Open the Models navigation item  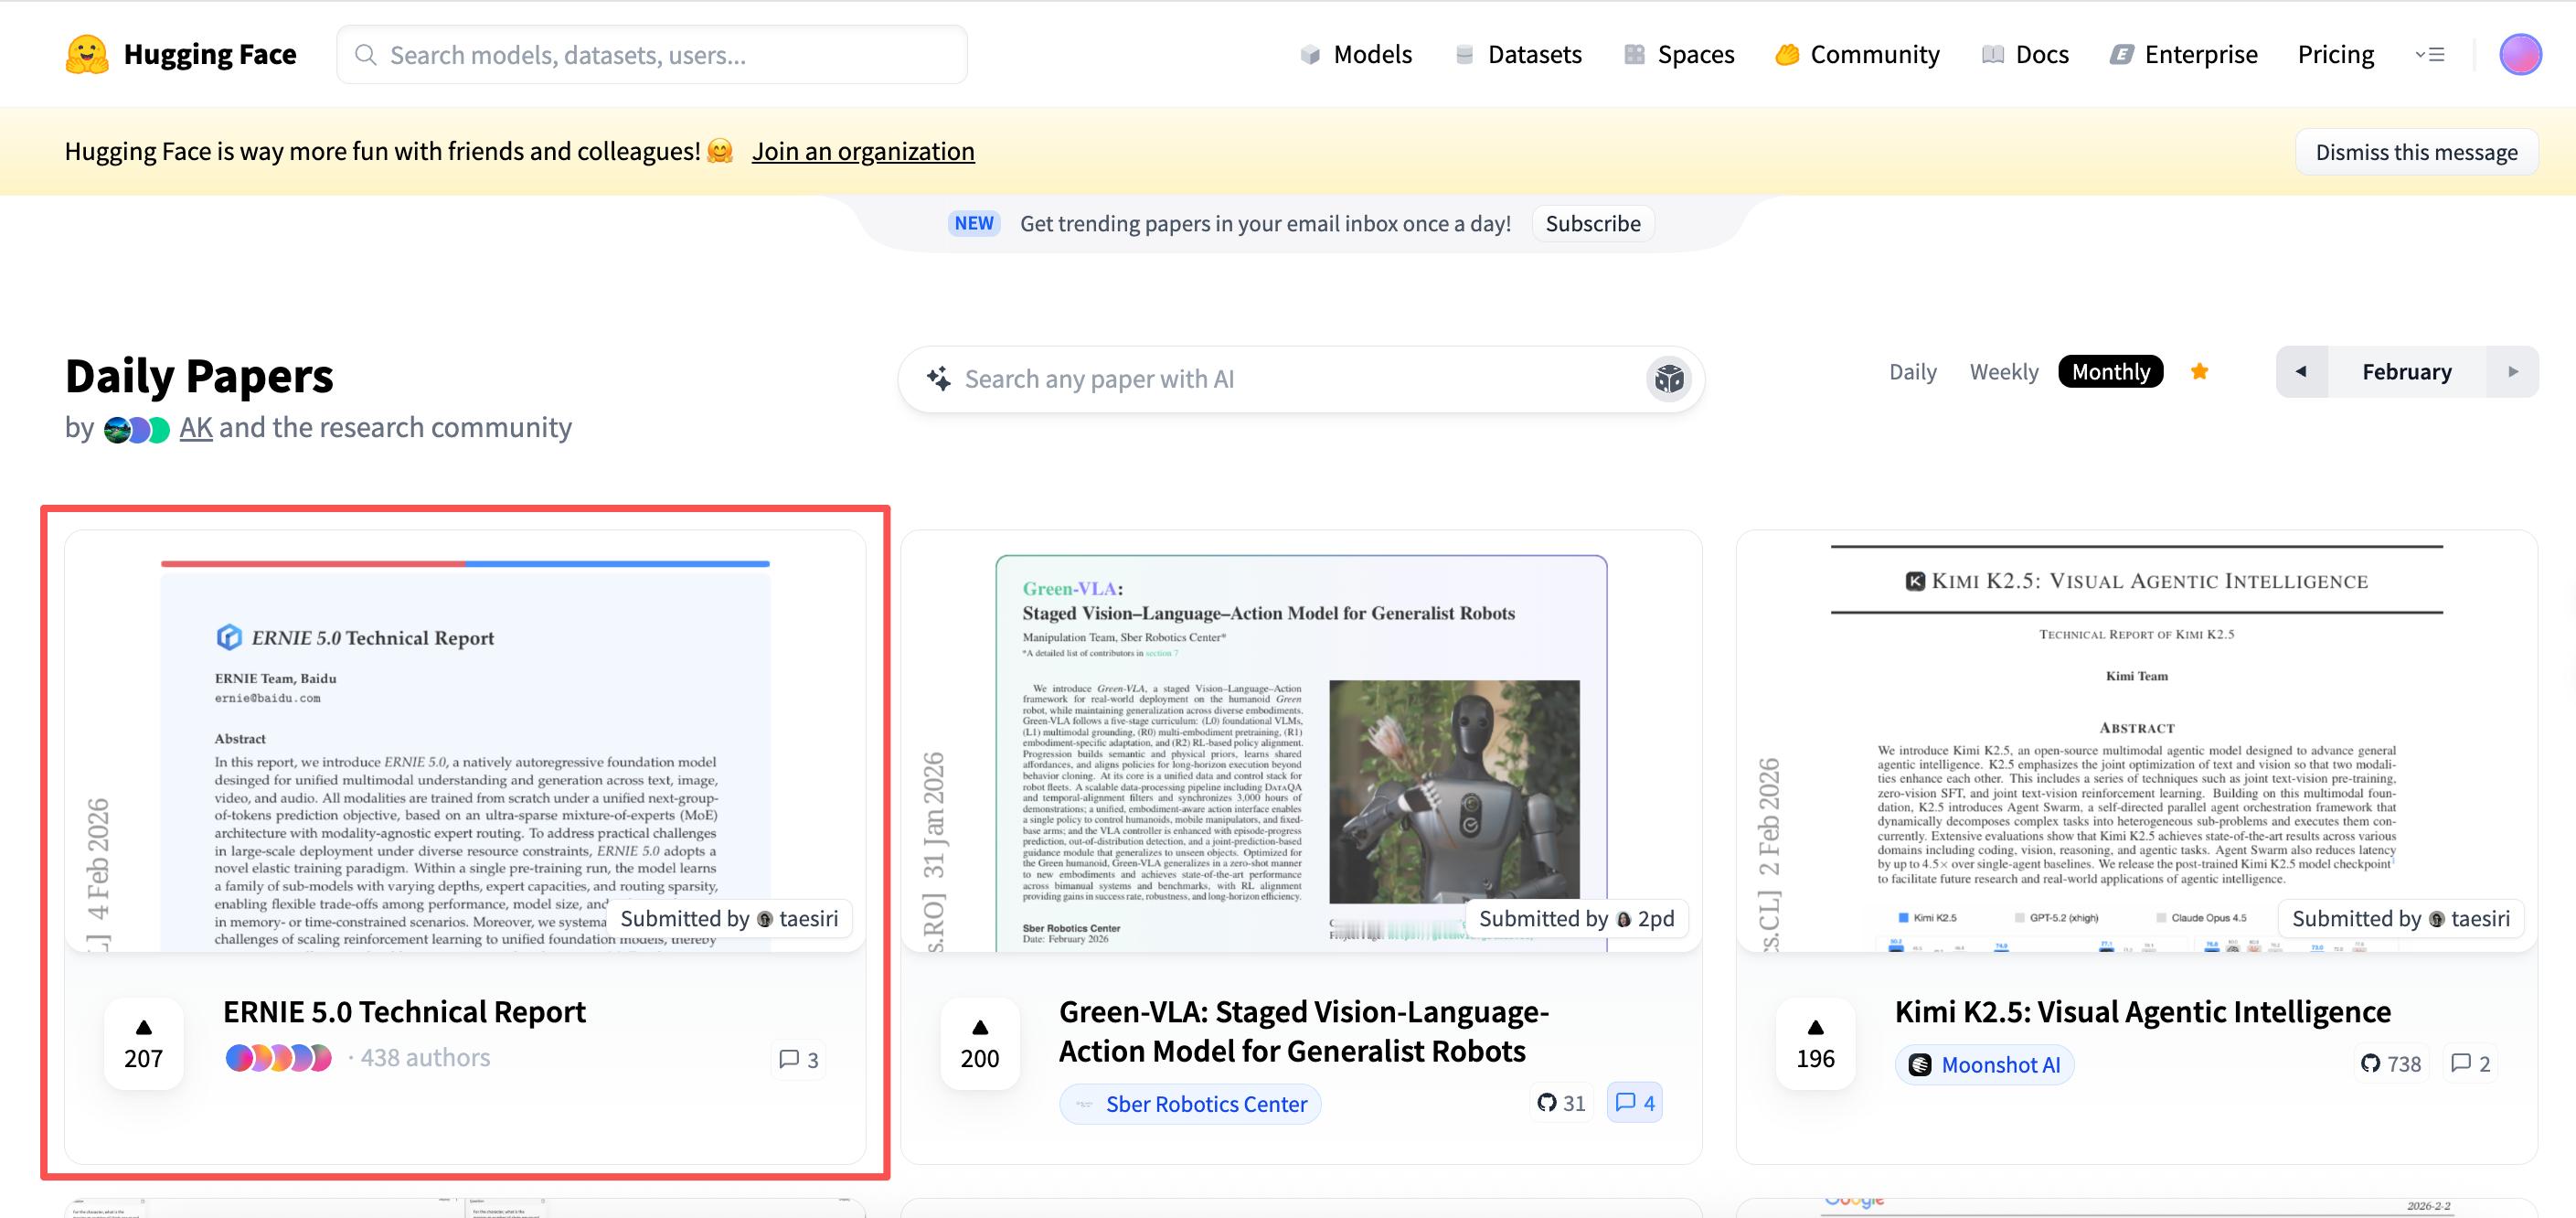[1356, 55]
